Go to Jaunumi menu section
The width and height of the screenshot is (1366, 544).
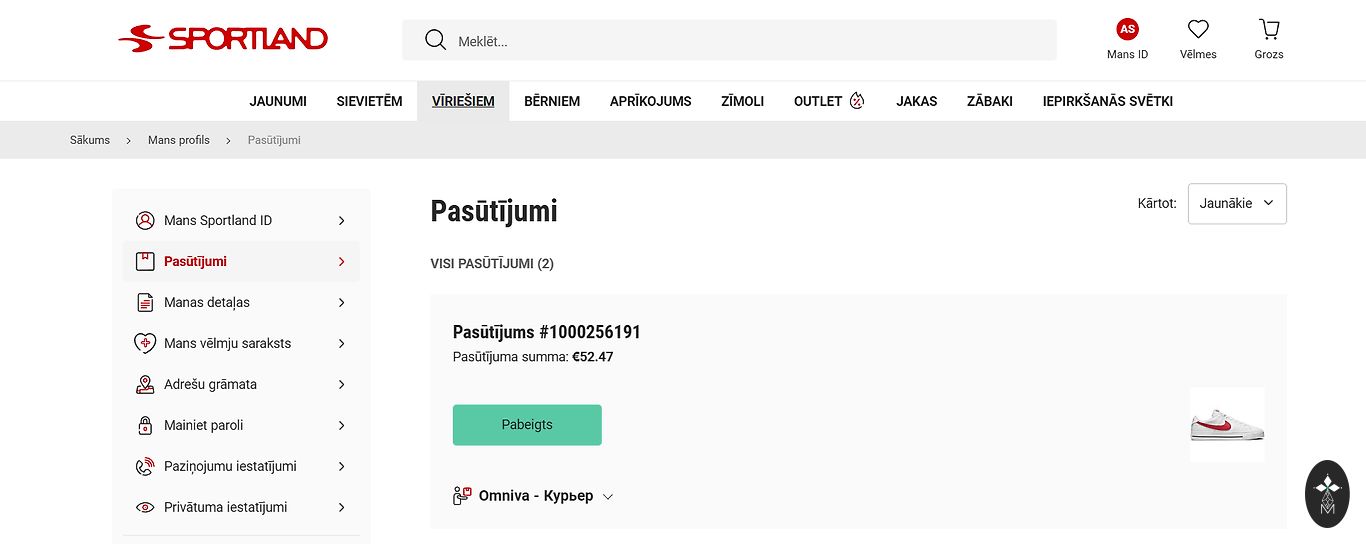pos(278,101)
